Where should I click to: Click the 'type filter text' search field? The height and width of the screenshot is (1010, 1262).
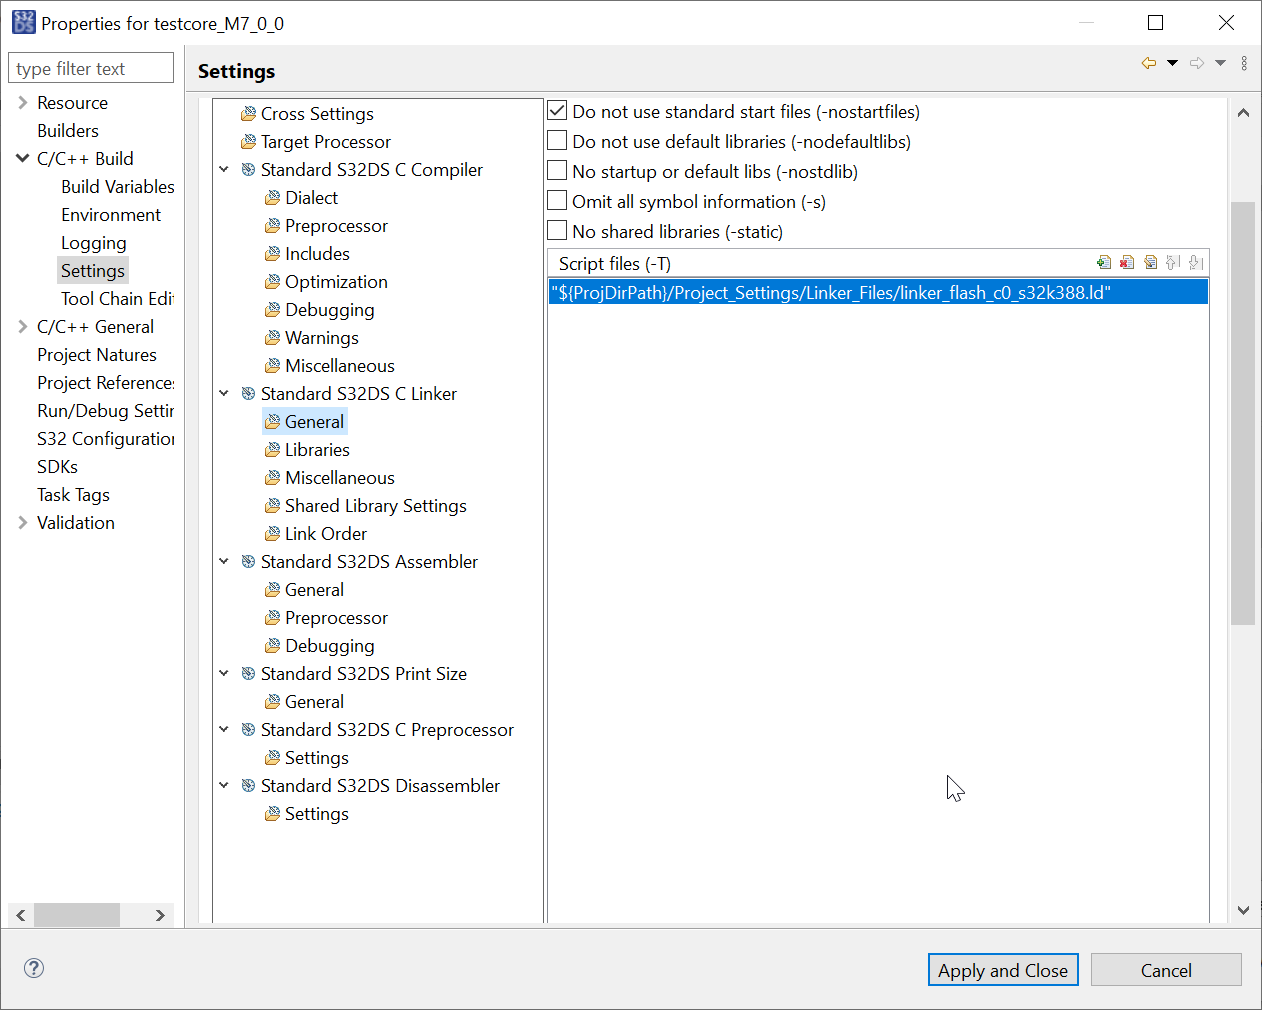[x=90, y=67]
